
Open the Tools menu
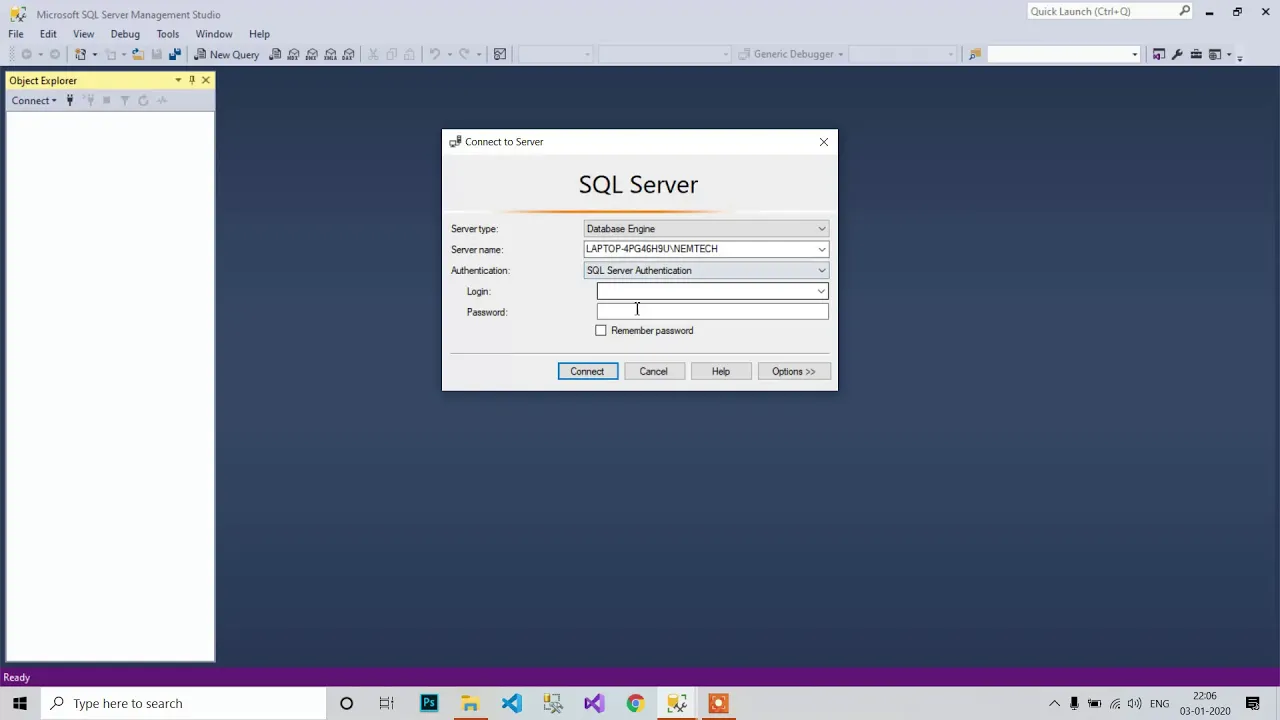point(168,34)
